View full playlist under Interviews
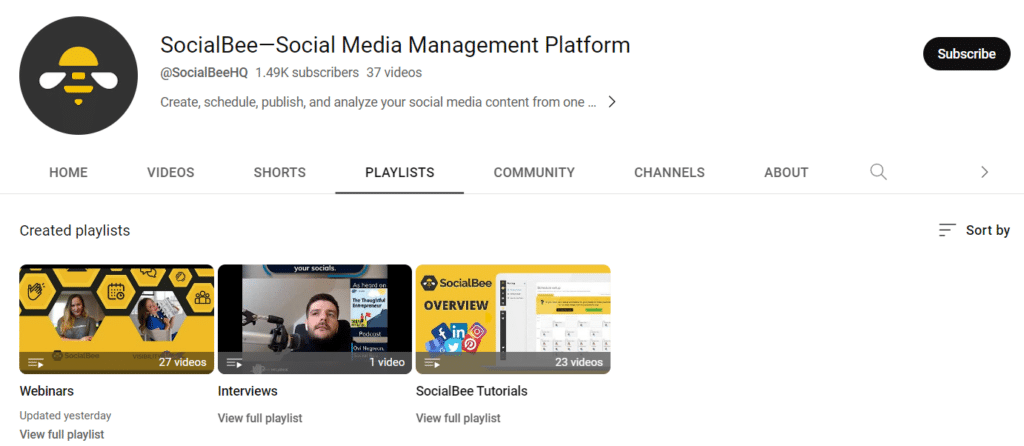Screen dimensions: 1024x446 (x=260, y=418)
